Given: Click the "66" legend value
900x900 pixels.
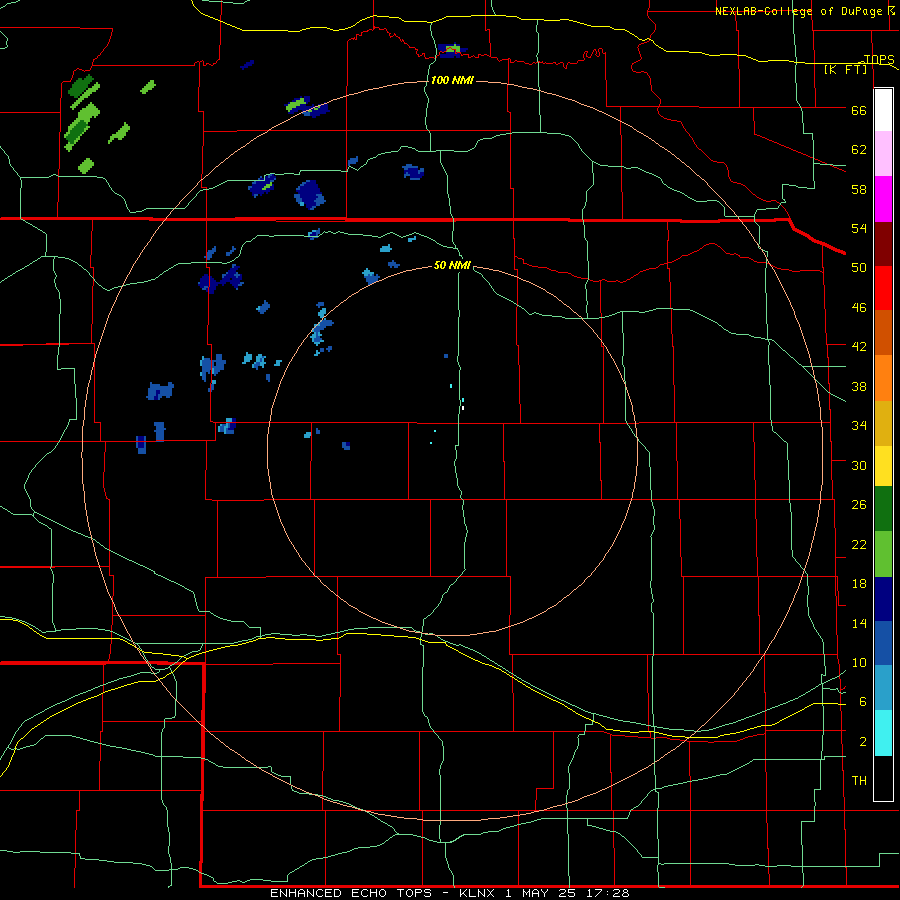Looking at the screenshot, I should [859, 111].
